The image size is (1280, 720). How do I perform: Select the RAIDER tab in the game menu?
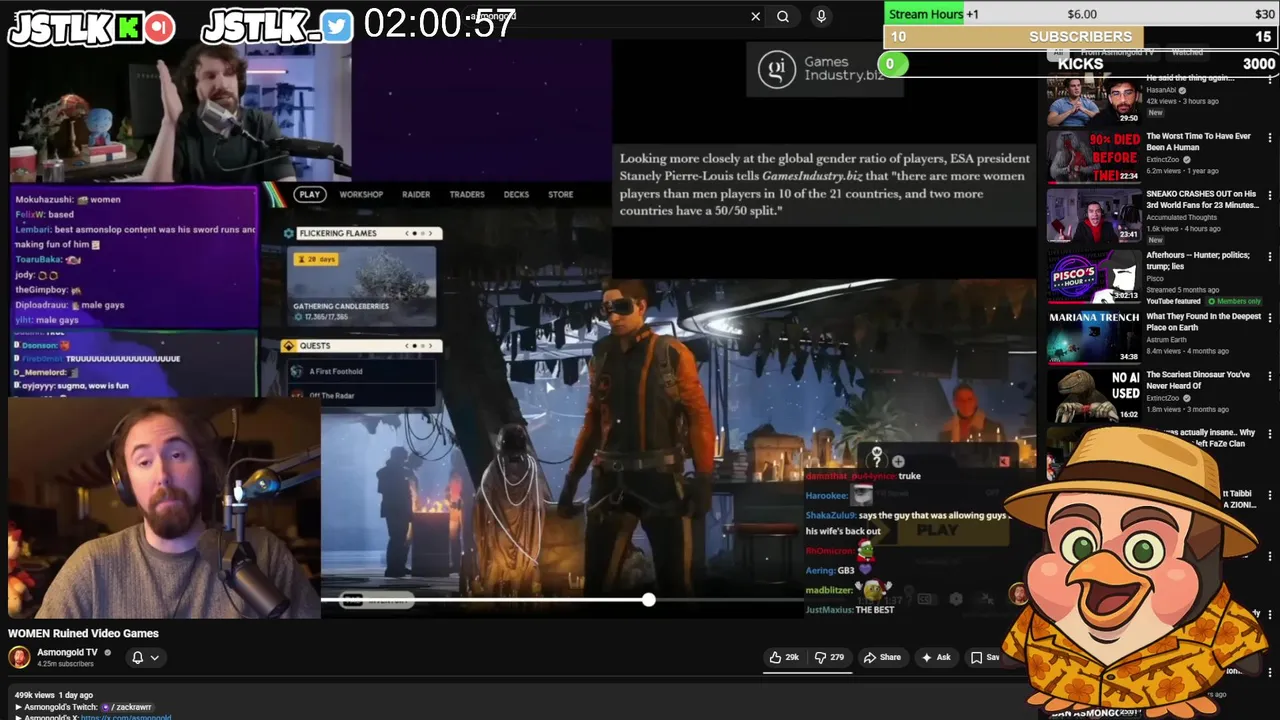[416, 194]
